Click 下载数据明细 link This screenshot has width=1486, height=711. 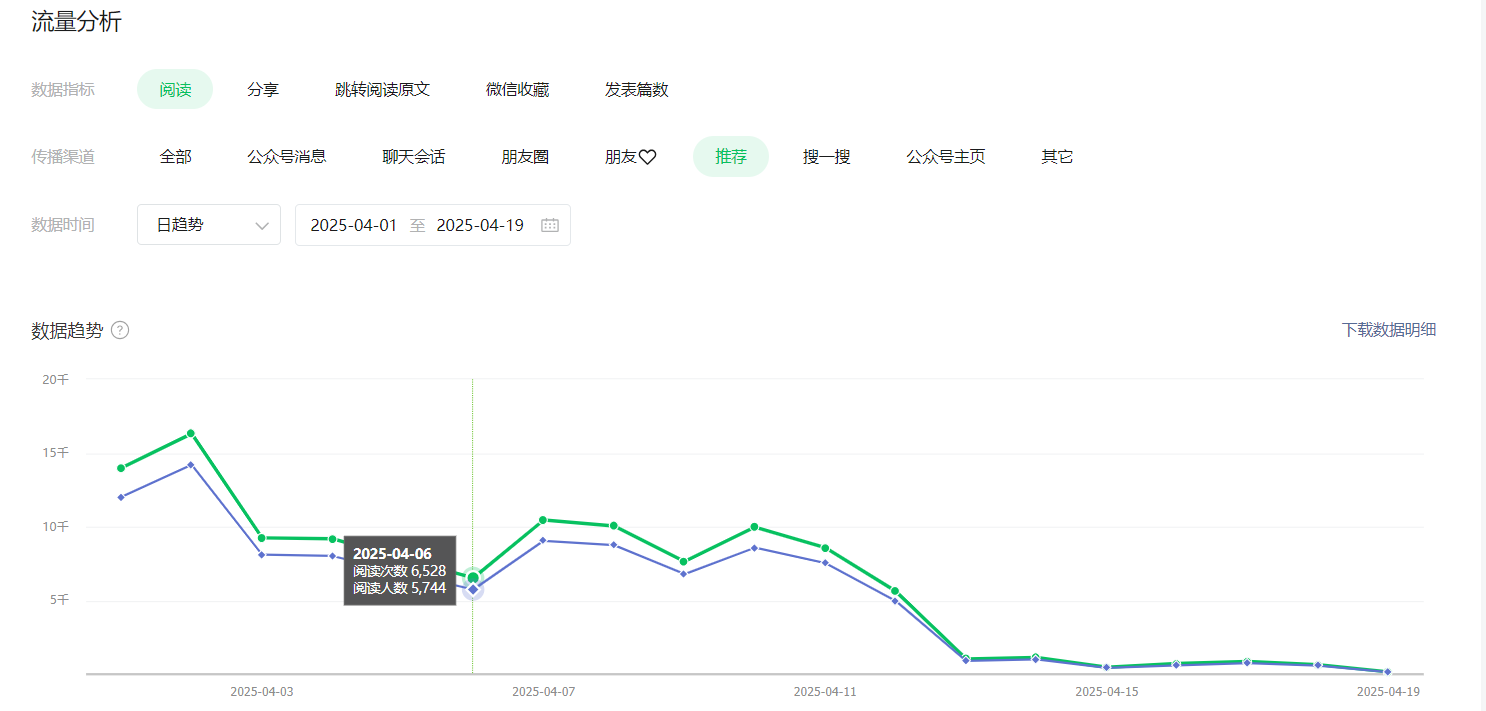(1389, 330)
